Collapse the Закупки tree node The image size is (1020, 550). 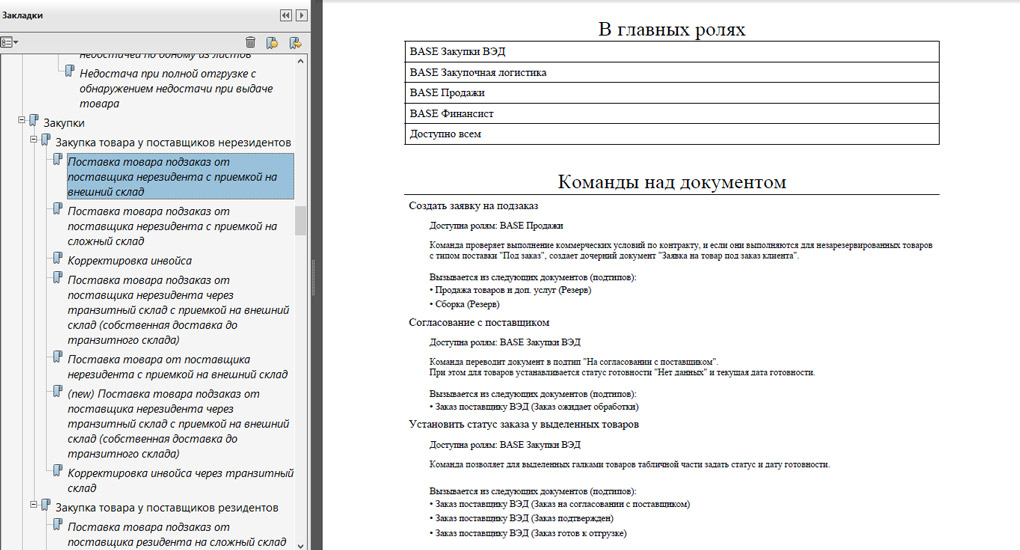tap(21, 120)
